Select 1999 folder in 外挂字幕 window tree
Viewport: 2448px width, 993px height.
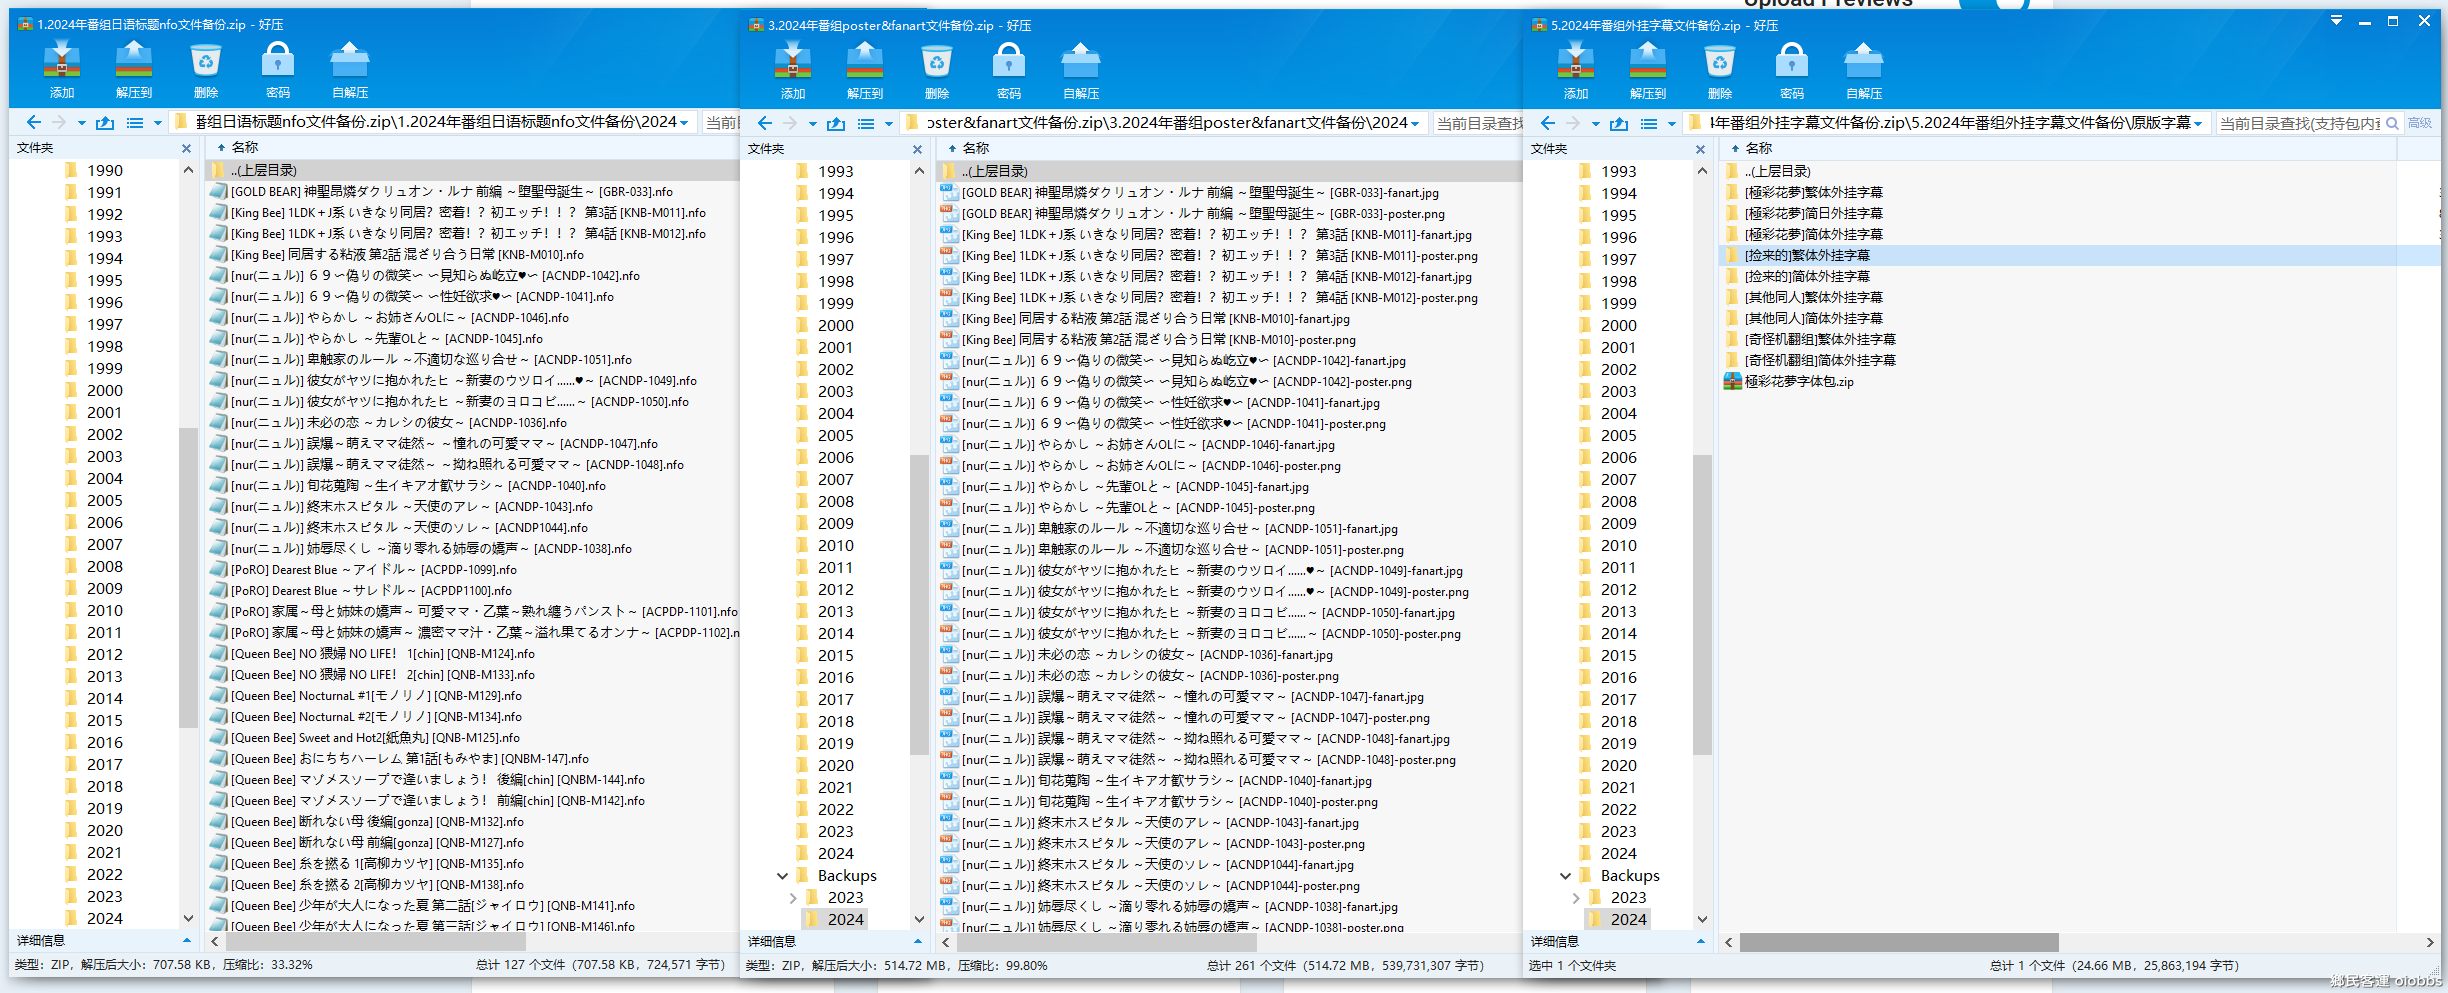(x=1618, y=303)
